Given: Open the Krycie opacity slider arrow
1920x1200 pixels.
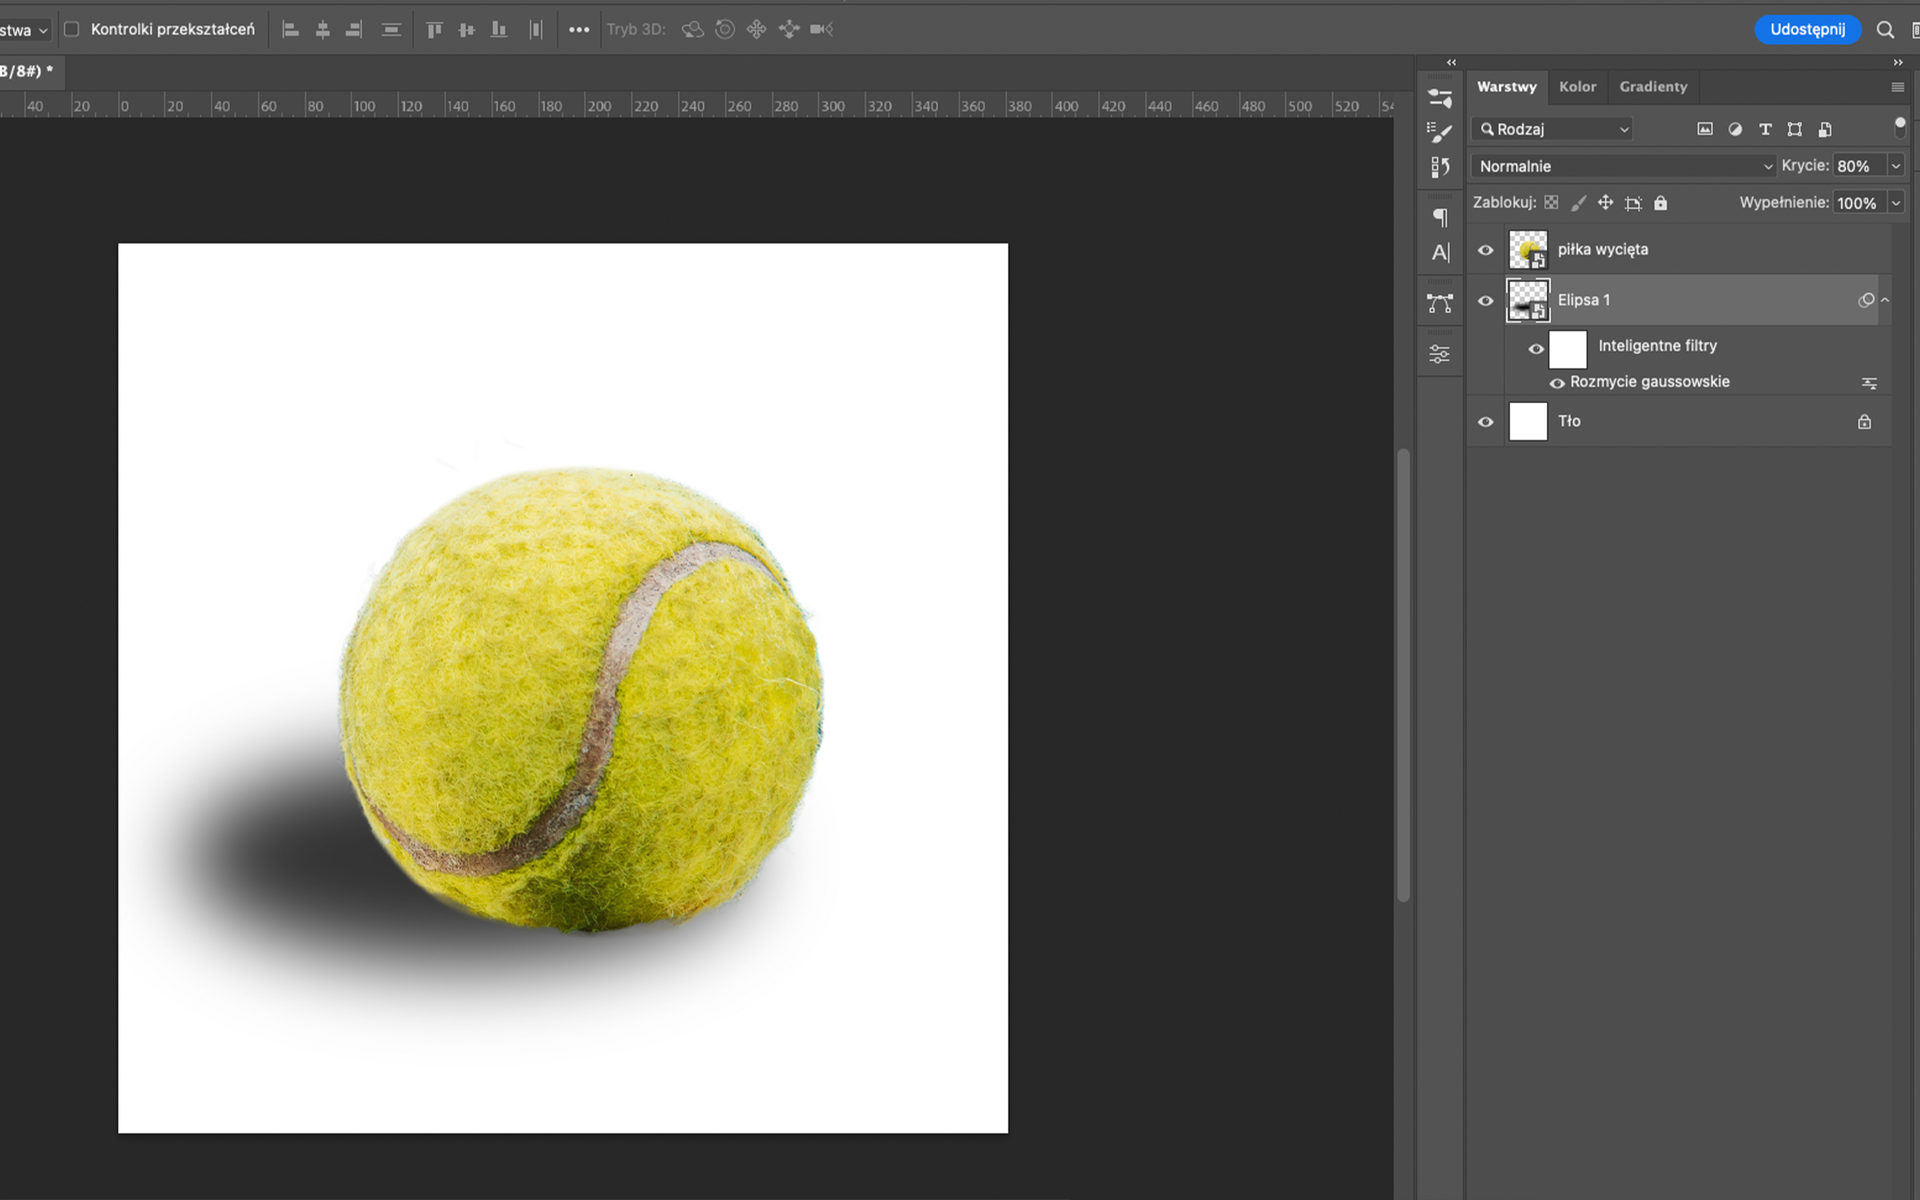Looking at the screenshot, I should [1895, 166].
